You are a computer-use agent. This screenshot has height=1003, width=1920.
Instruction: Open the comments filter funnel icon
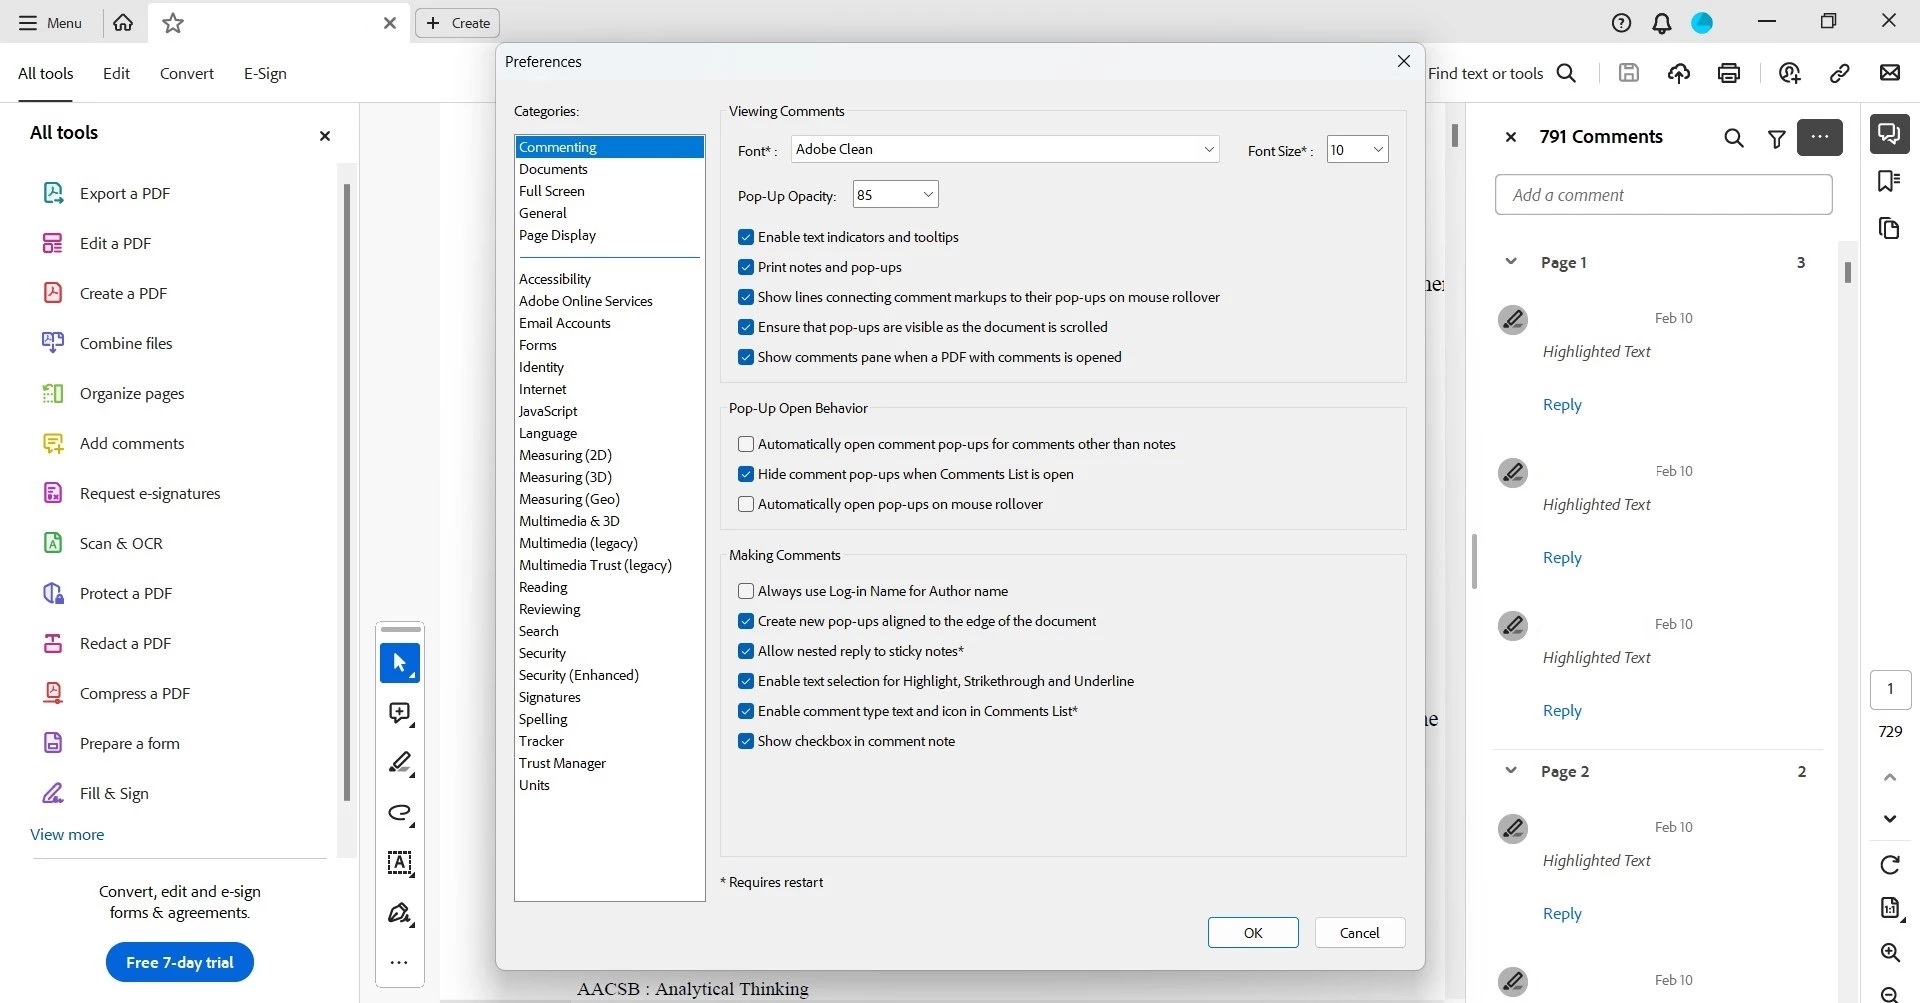pos(1777,138)
